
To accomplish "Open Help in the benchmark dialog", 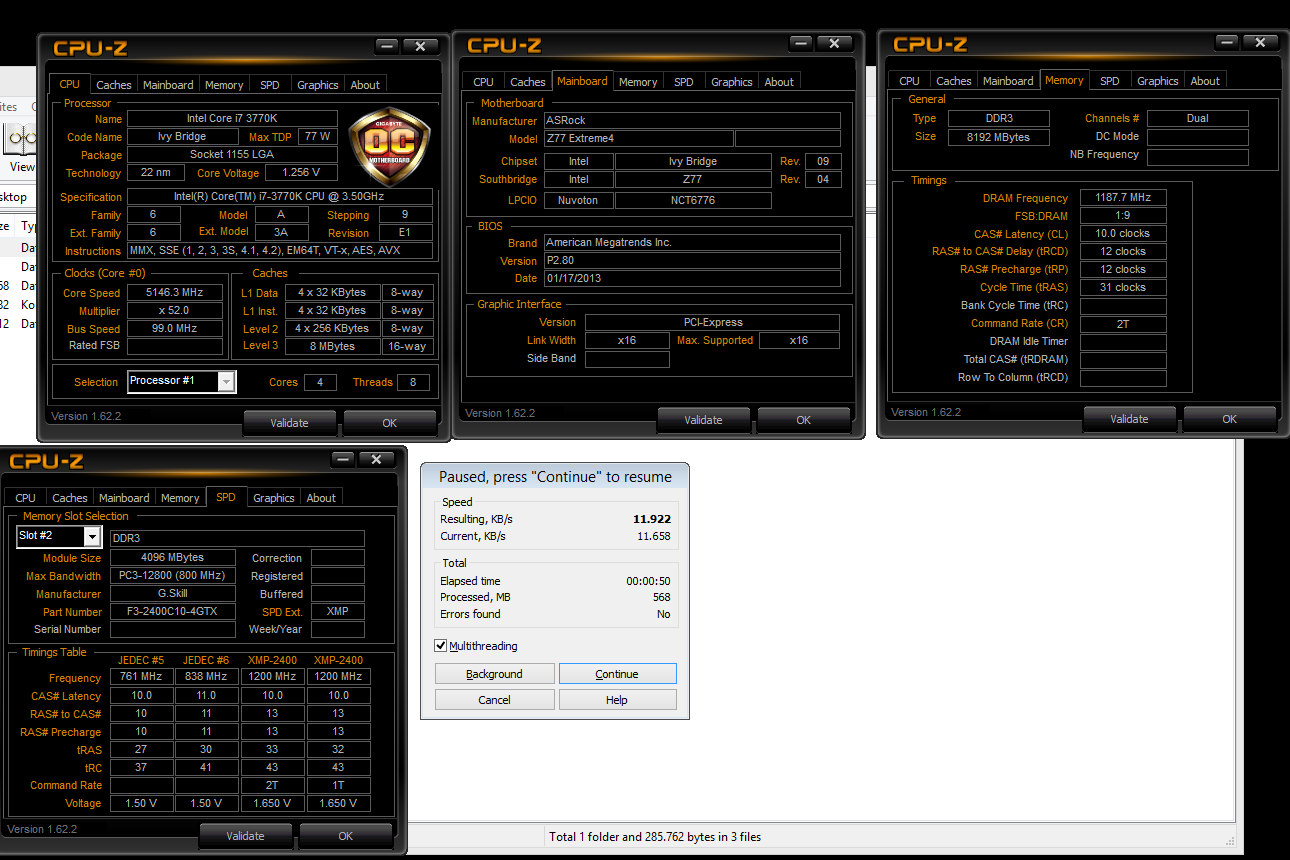I will 617,700.
